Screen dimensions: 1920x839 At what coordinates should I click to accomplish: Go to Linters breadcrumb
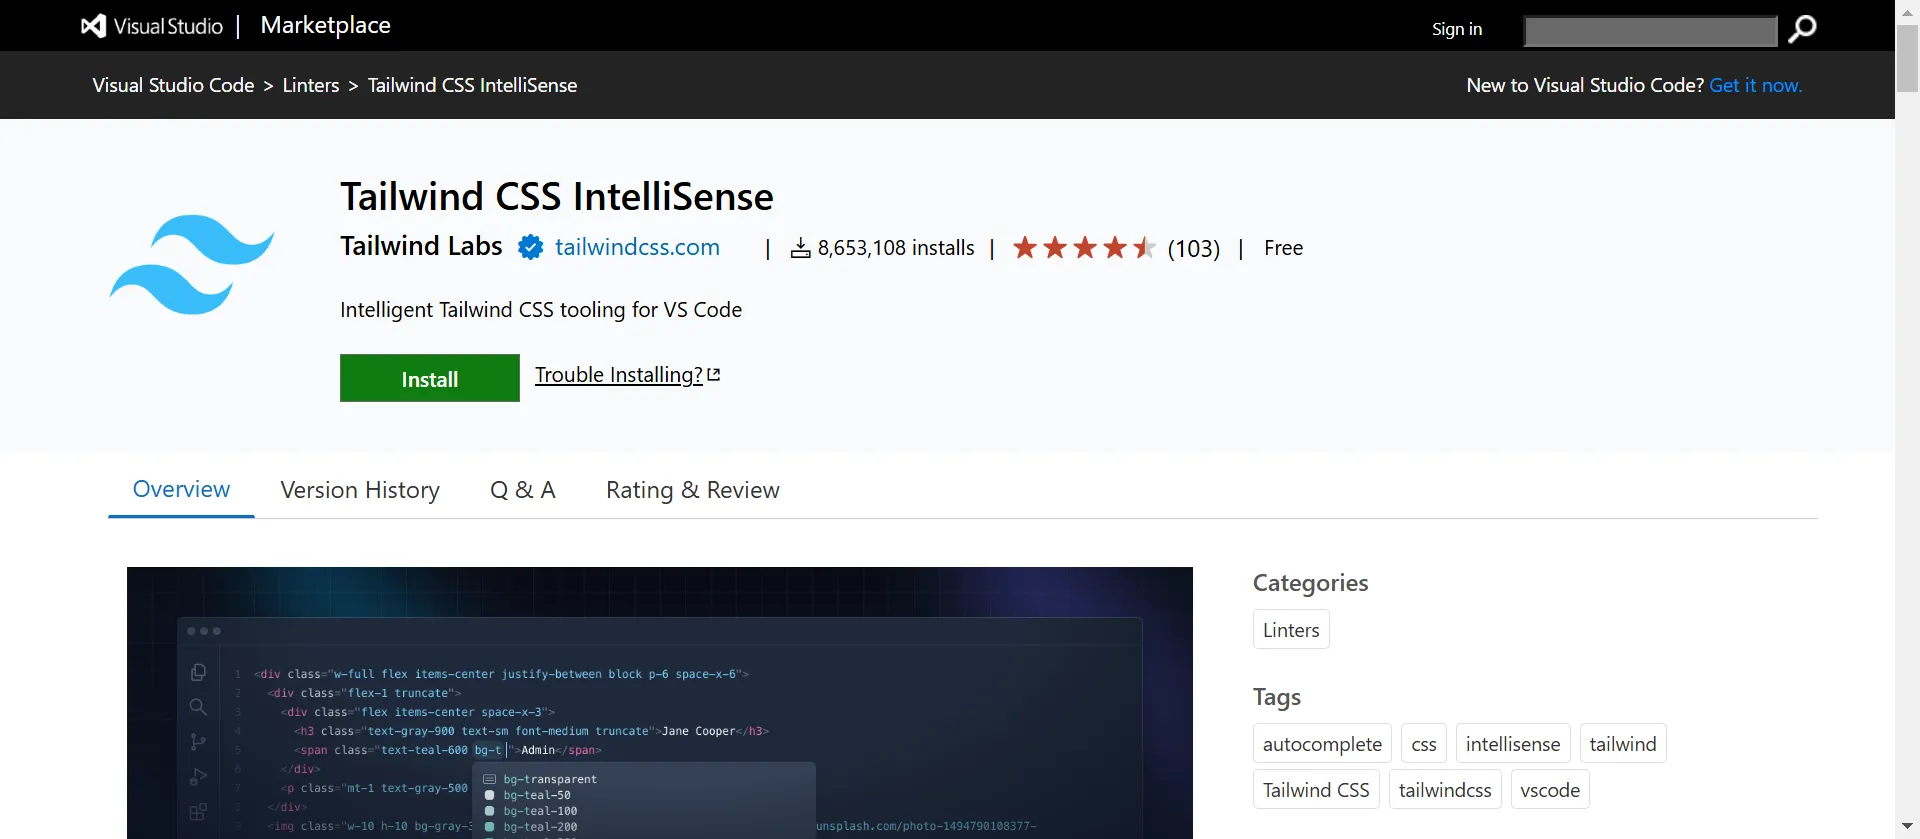[311, 85]
